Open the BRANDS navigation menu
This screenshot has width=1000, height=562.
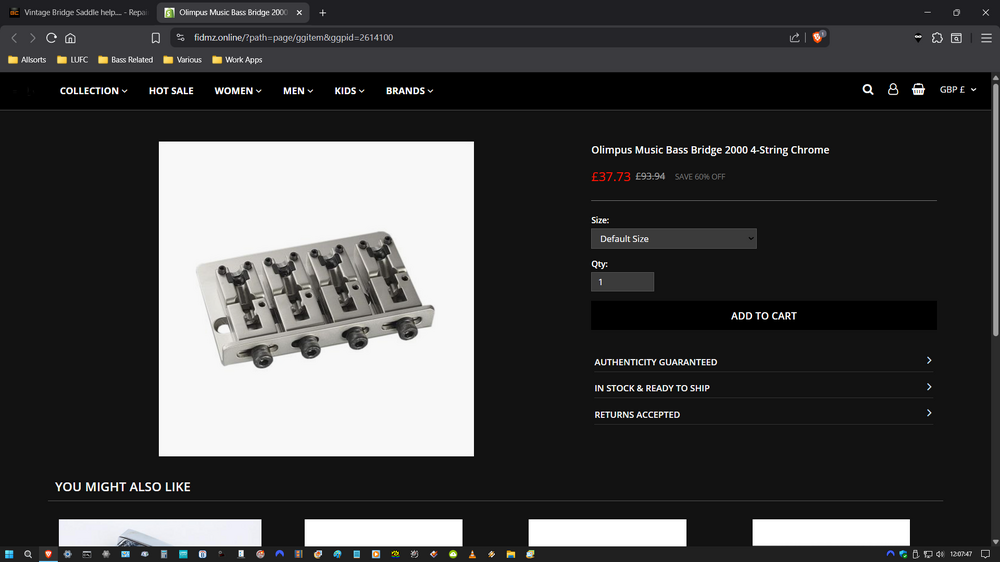click(x=409, y=91)
